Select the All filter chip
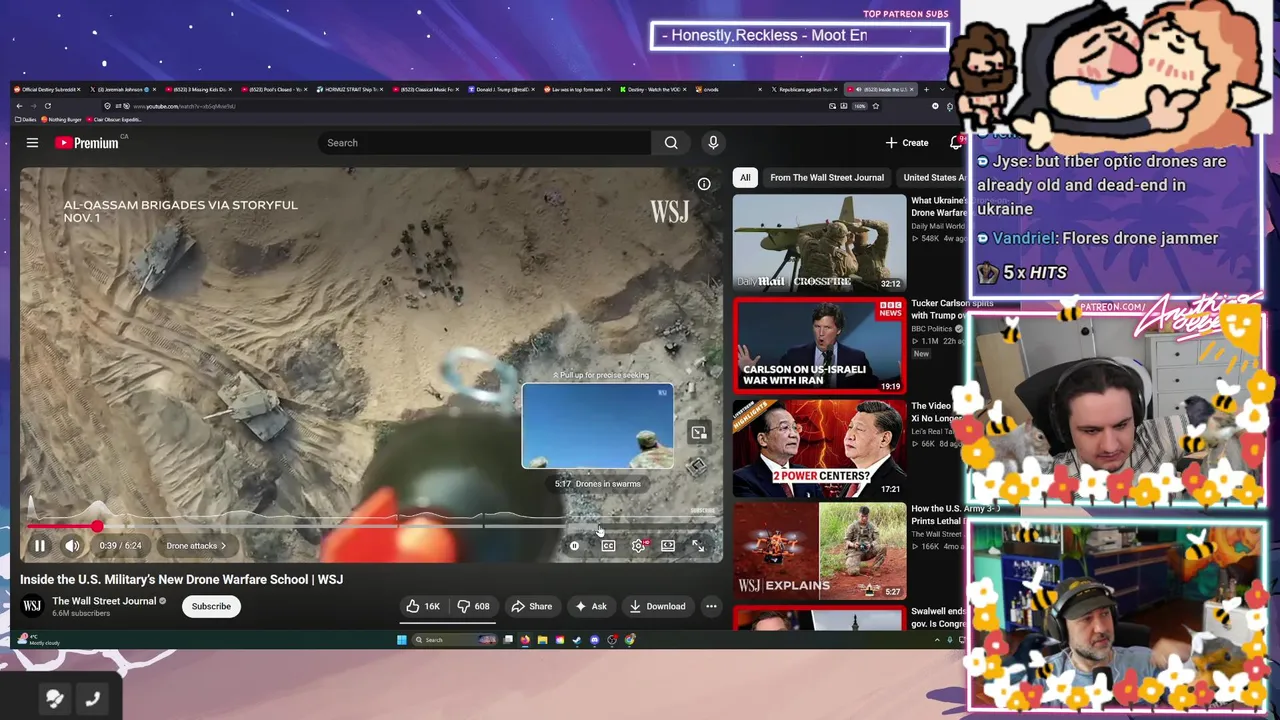This screenshot has width=1280, height=720. [x=745, y=177]
